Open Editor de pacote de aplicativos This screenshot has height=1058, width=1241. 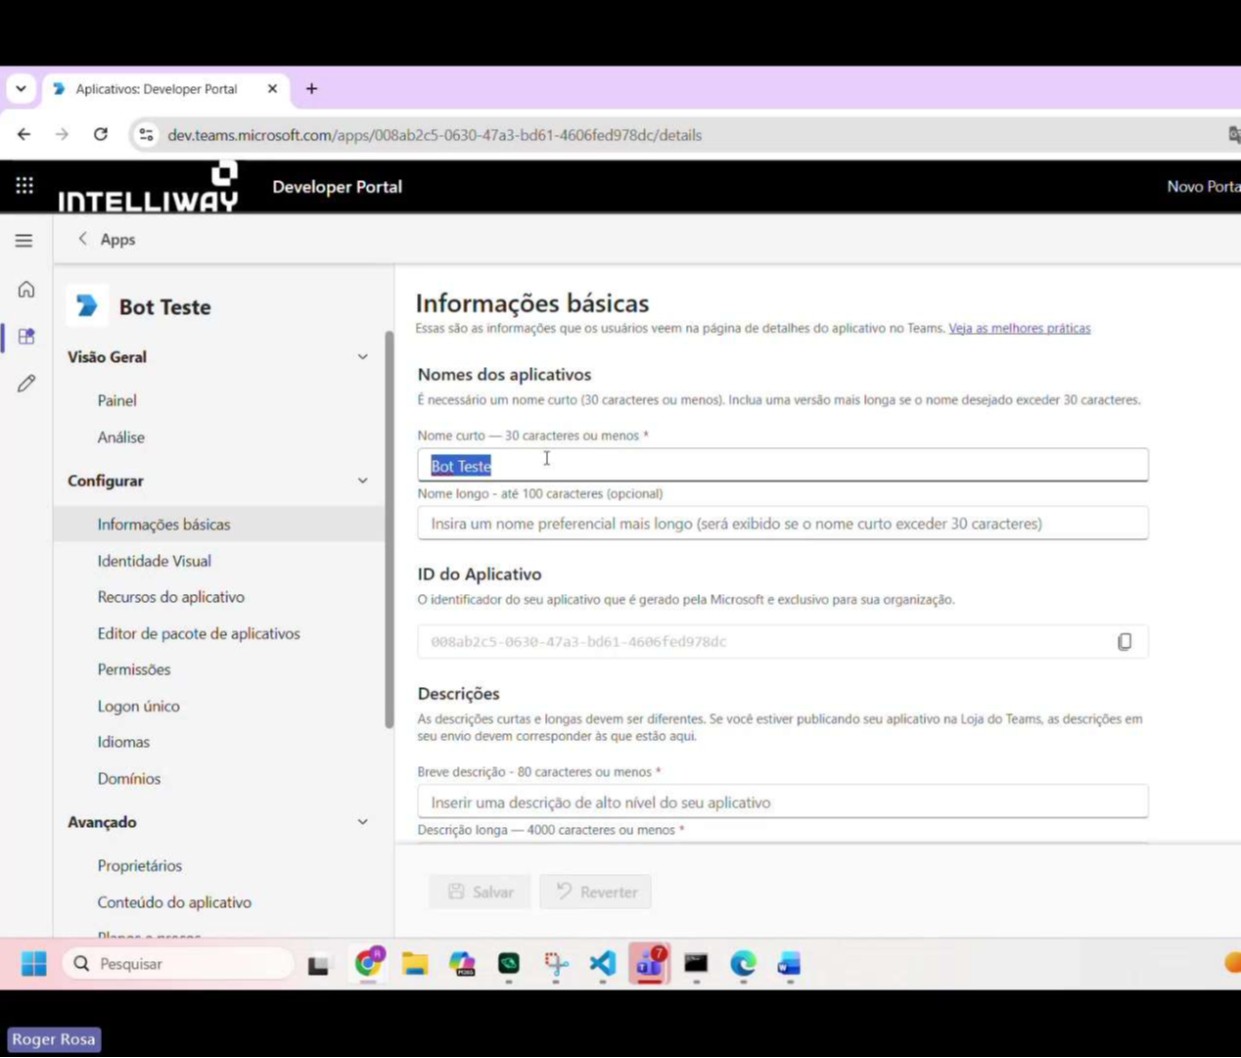199,633
